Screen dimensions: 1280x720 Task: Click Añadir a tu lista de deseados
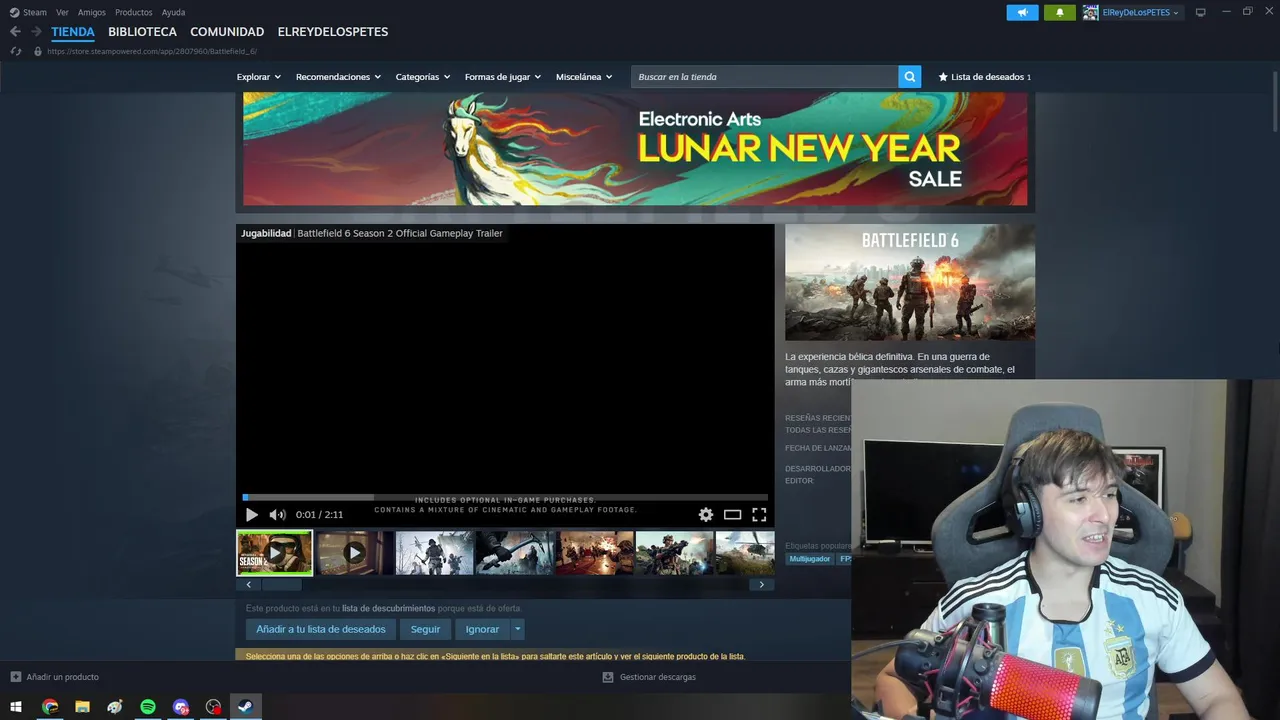coord(321,630)
